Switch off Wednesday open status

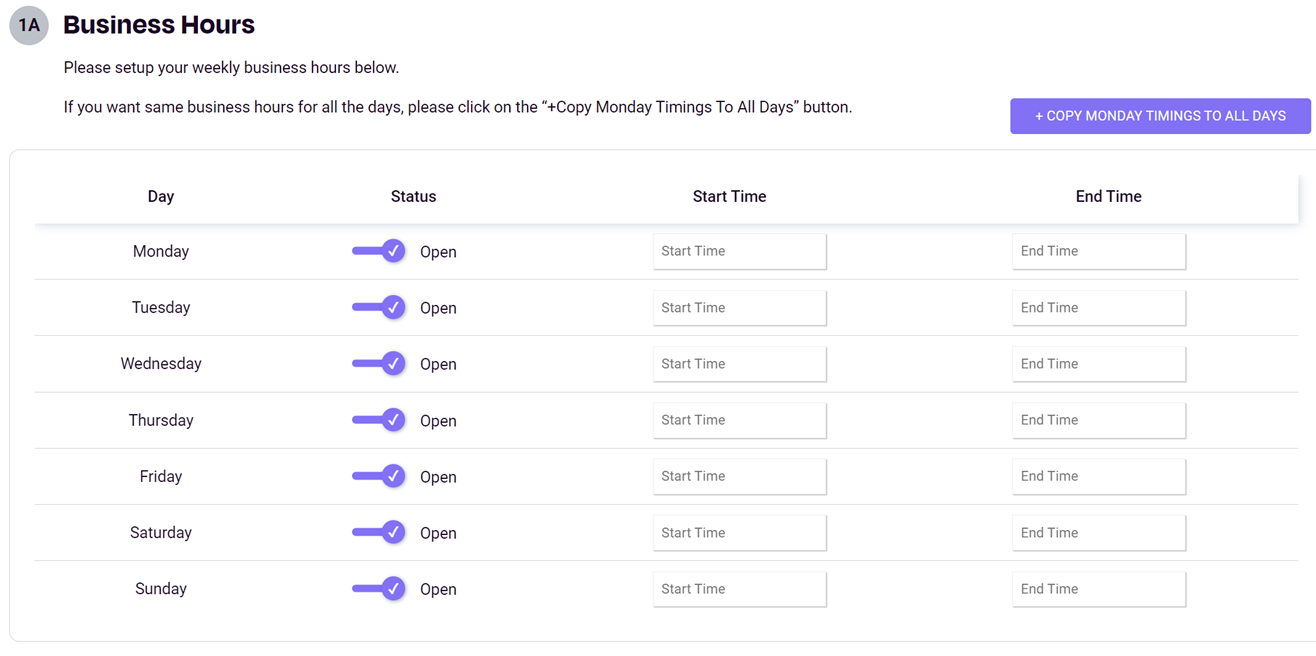click(x=379, y=364)
